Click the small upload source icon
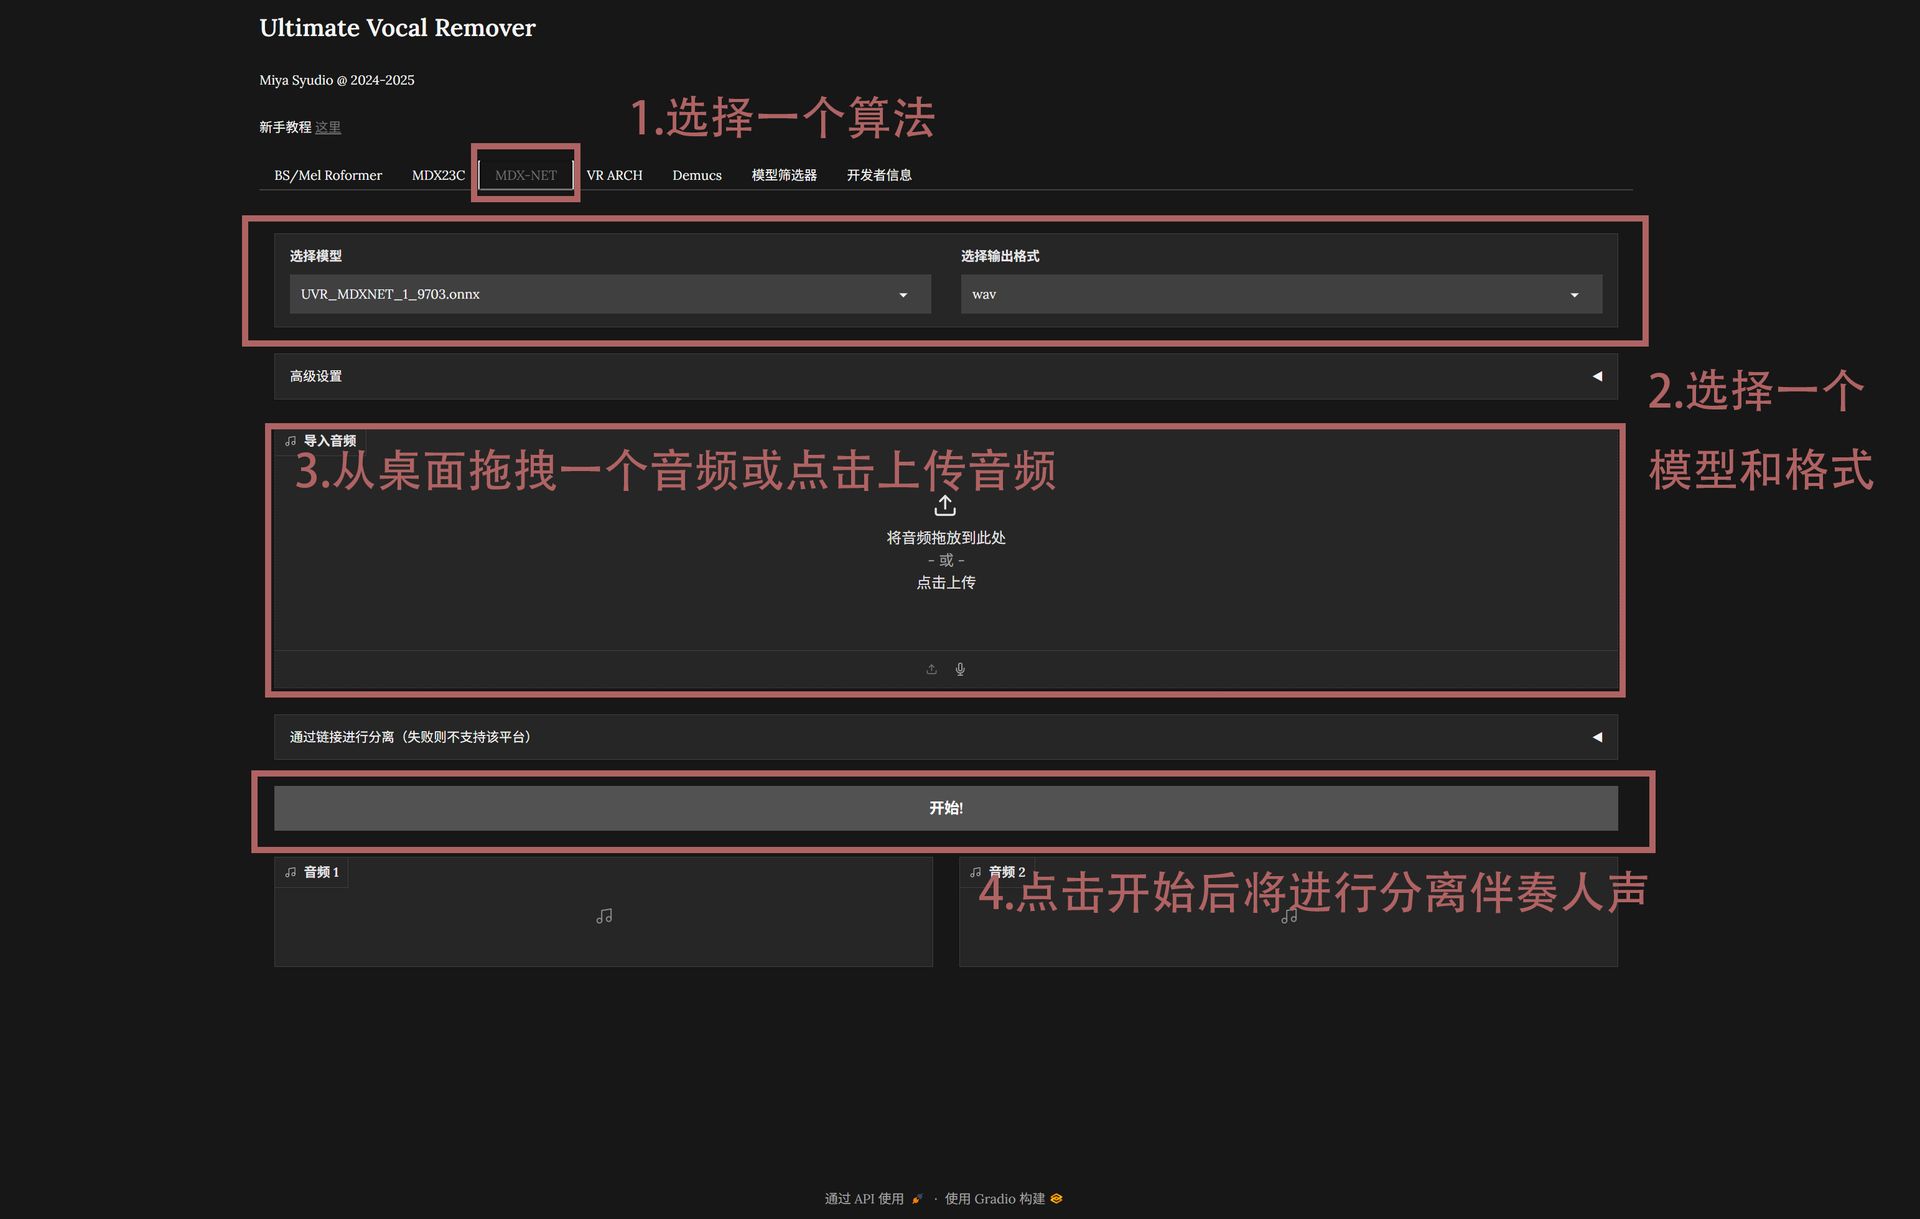1920x1219 pixels. [x=931, y=669]
